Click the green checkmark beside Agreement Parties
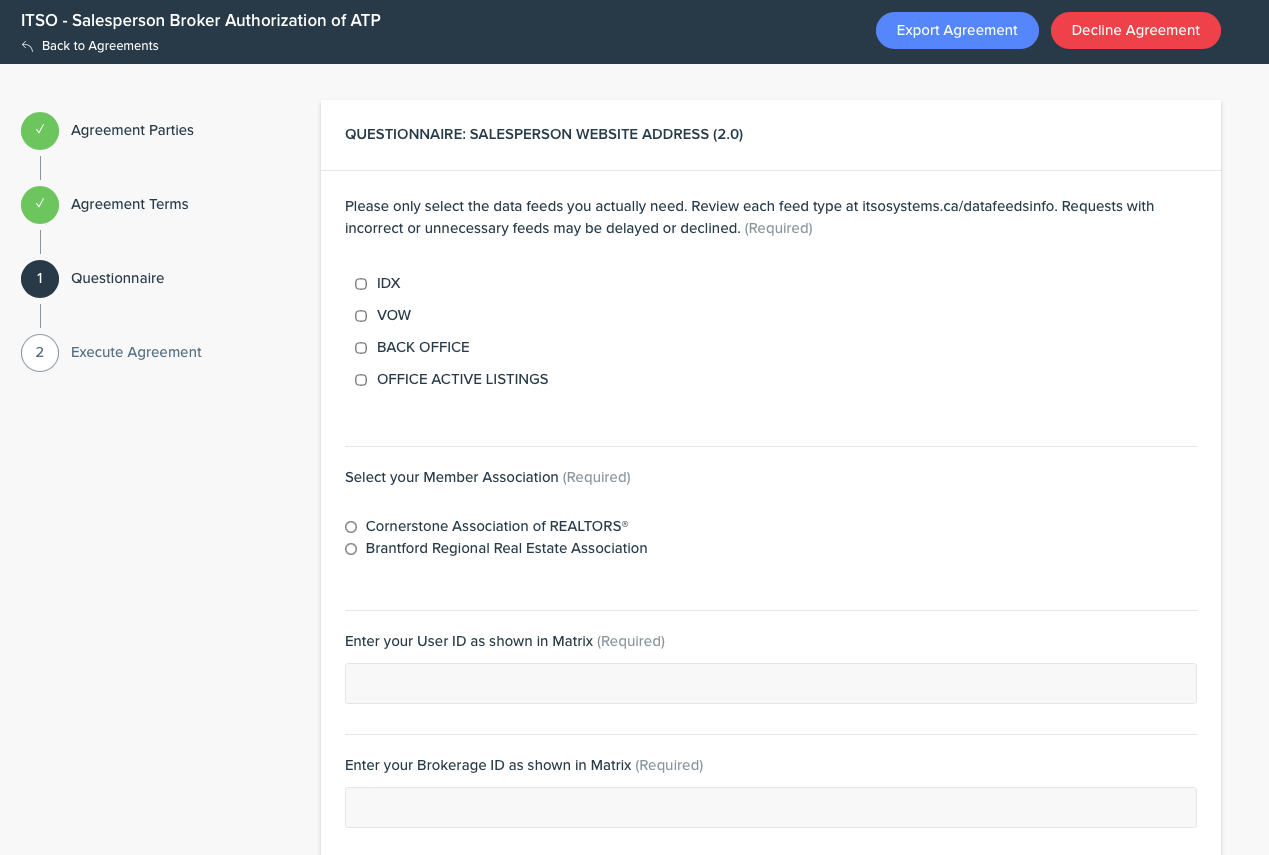The image size is (1269, 855). click(x=40, y=131)
